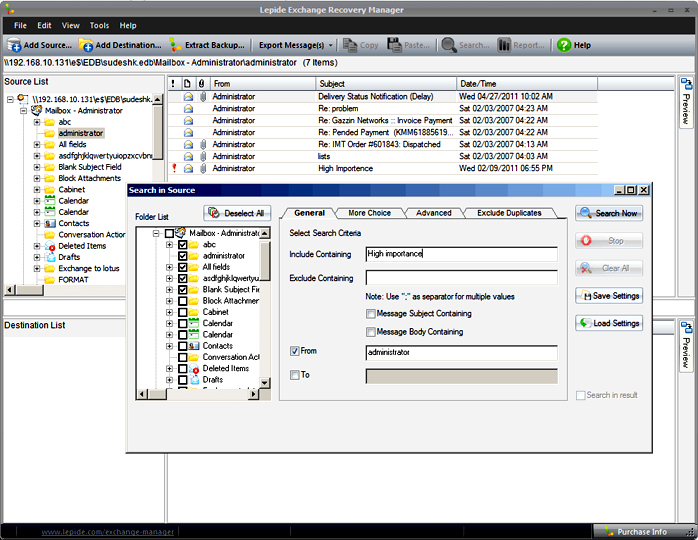Viewport: 698px width, 540px height.
Task: Click the Load Settings green icon
Action: [585, 323]
